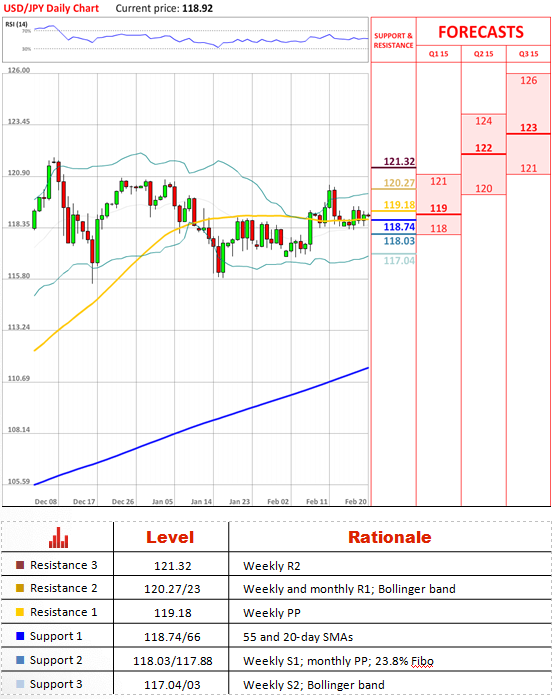Viewport: 556px width, 699px height.
Task: Click the 126 forecast value in Q3
Action: click(x=528, y=81)
